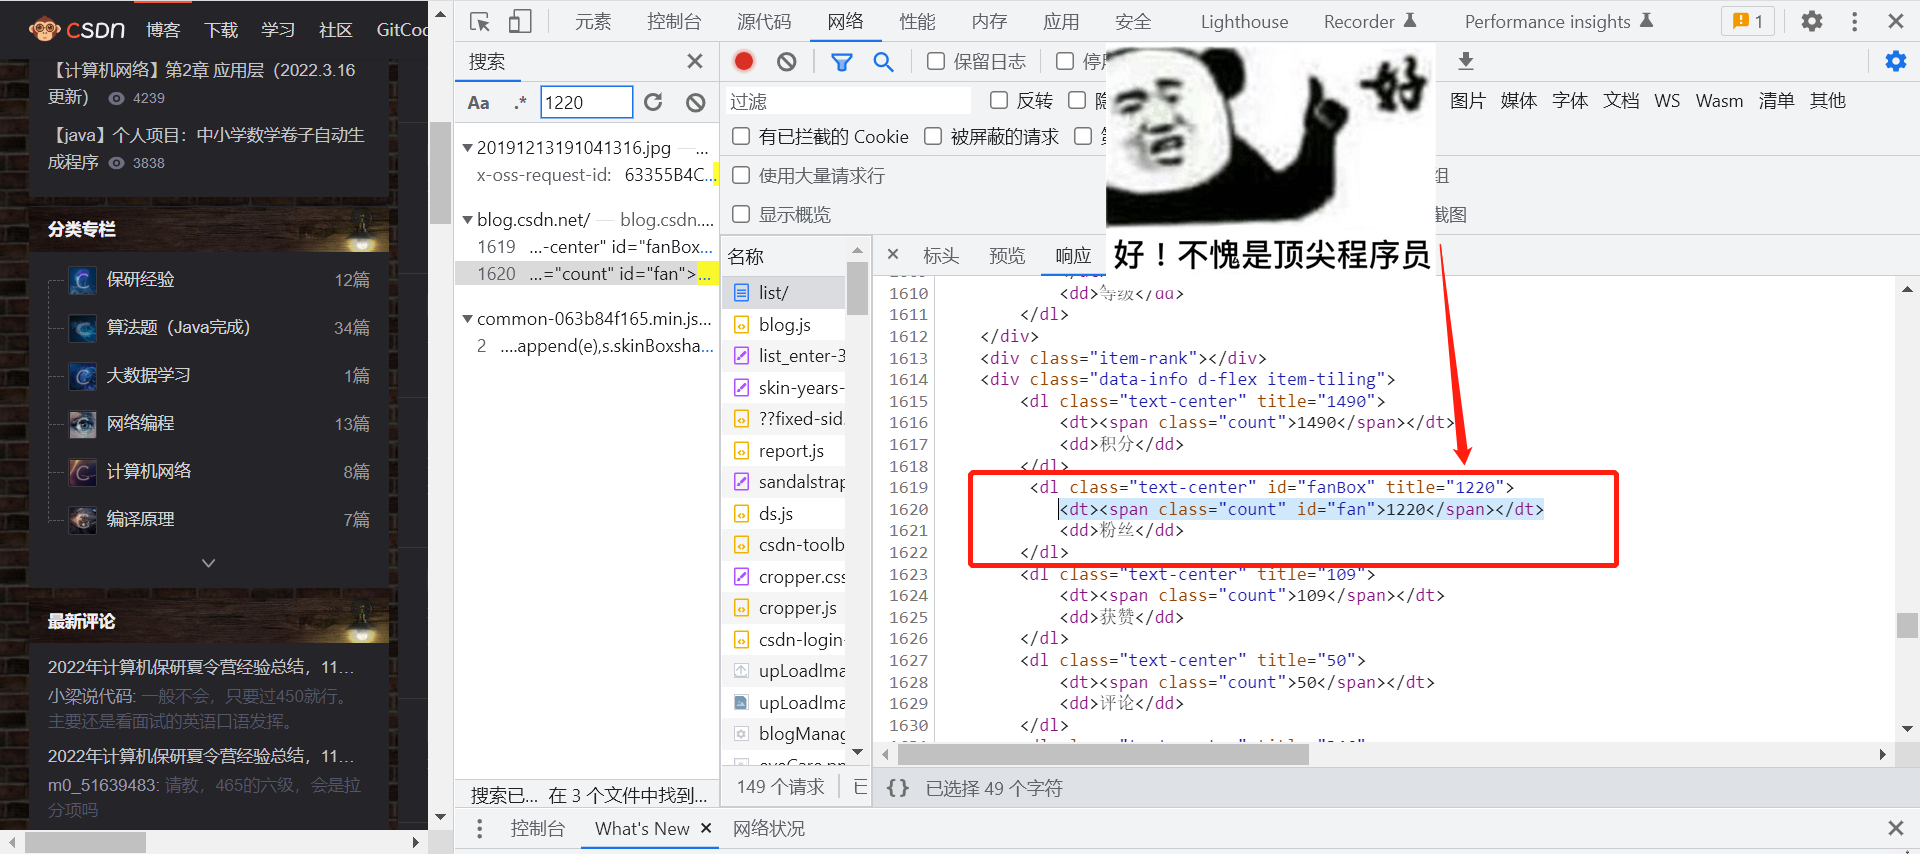Toggle regular expression search option
The width and height of the screenshot is (1920, 854).
tap(520, 102)
